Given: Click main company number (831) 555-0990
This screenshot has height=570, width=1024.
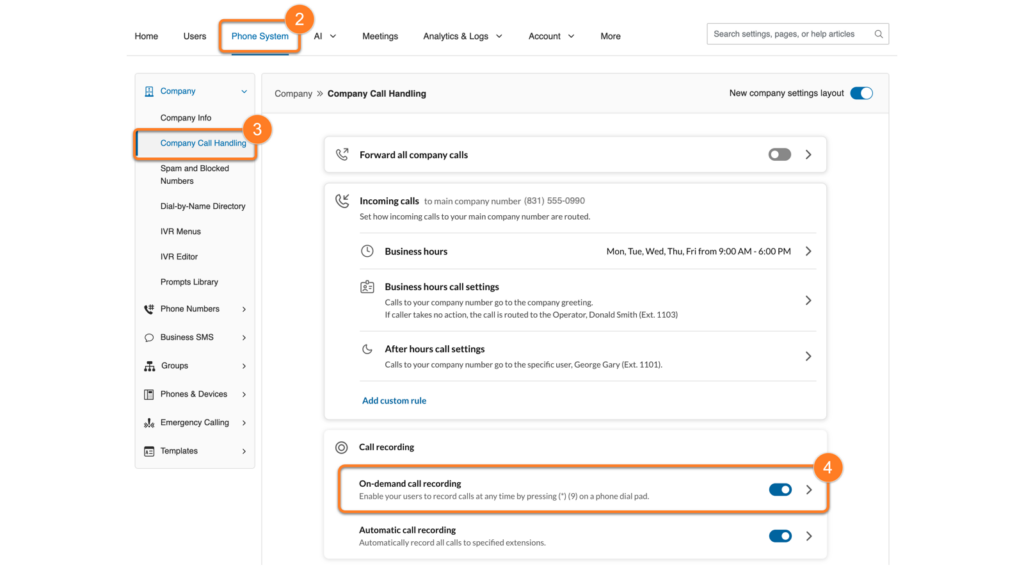Looking at the screenshot, I should (554, 201).
